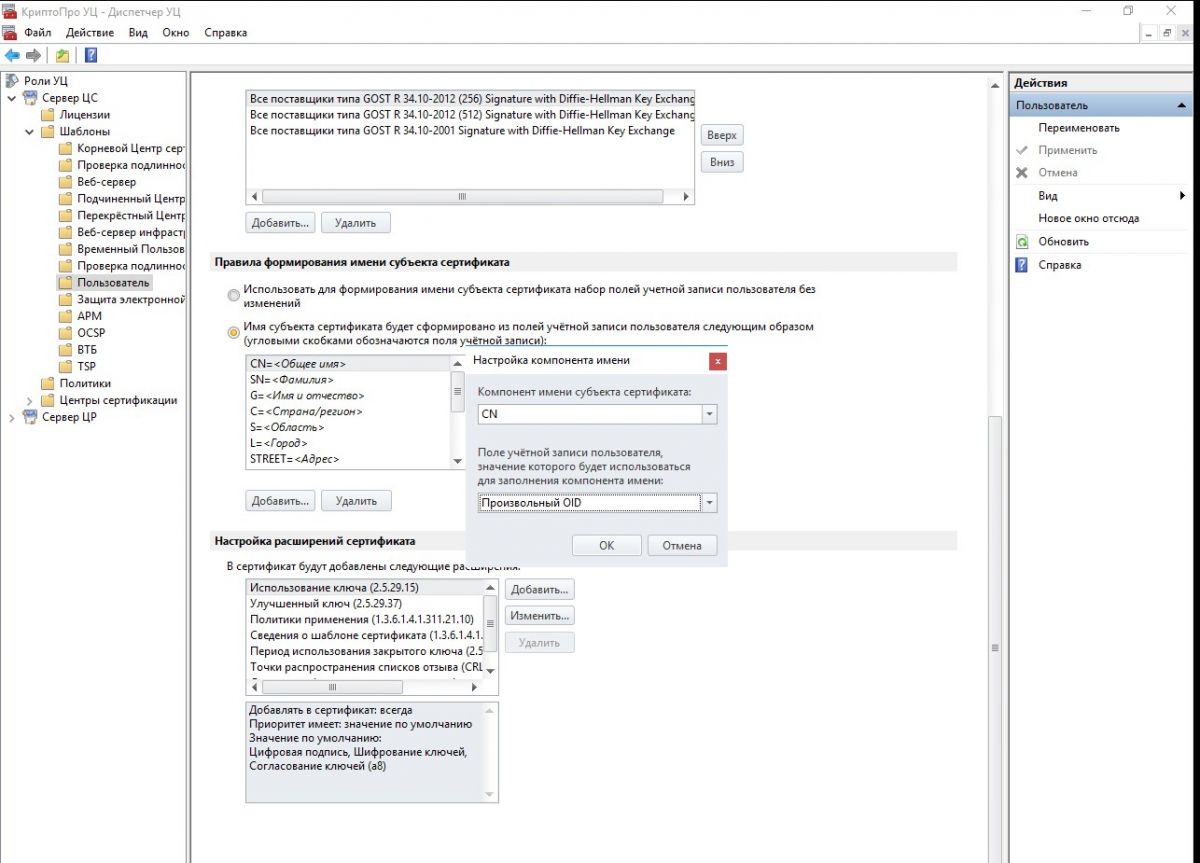Click the Справка help icon in Actions pane

[1022, 265]
